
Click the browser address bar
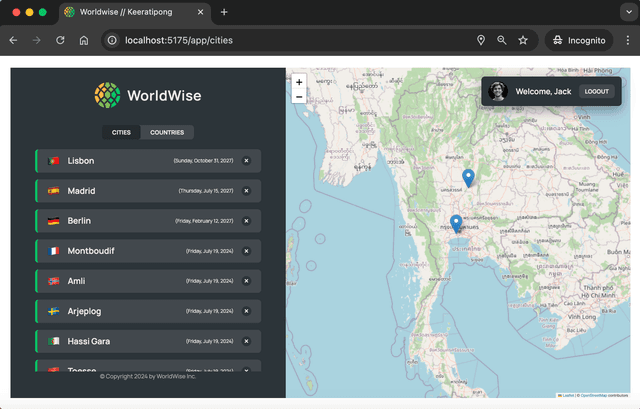[x=290, y=40]
